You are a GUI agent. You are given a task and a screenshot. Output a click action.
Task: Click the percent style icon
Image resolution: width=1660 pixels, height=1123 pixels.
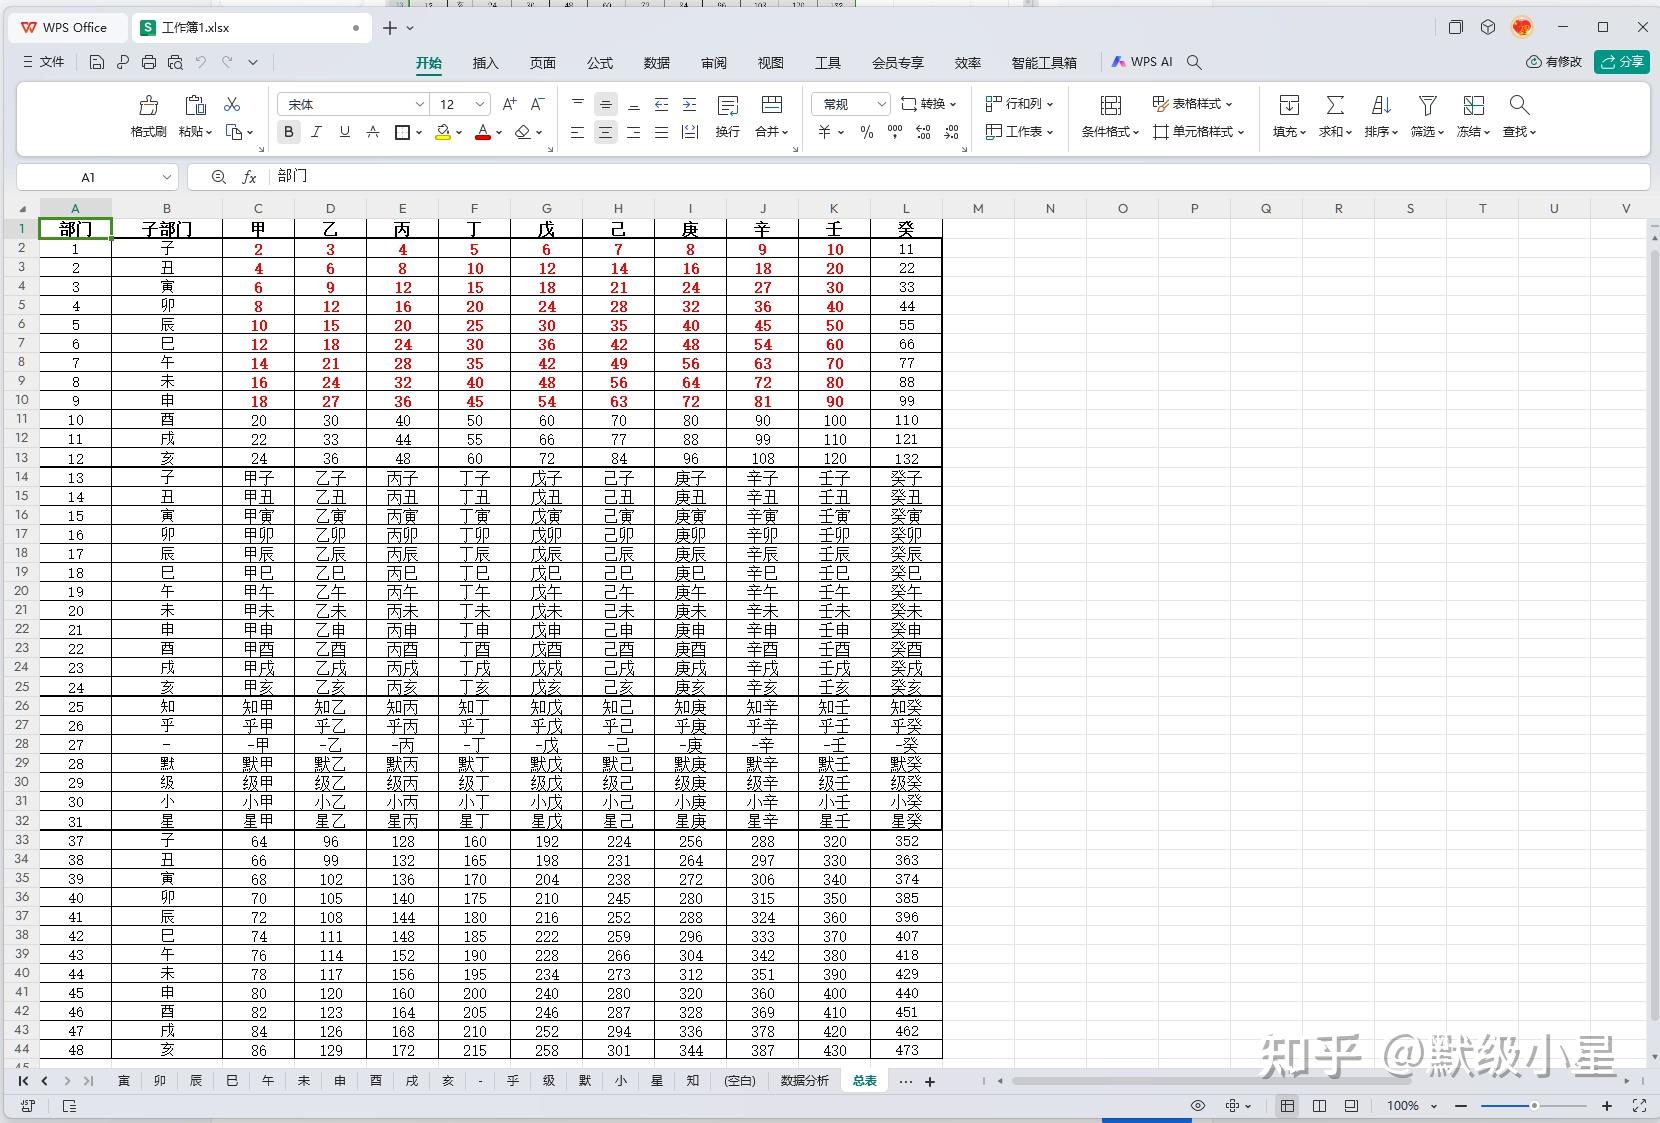coord(867,132)
